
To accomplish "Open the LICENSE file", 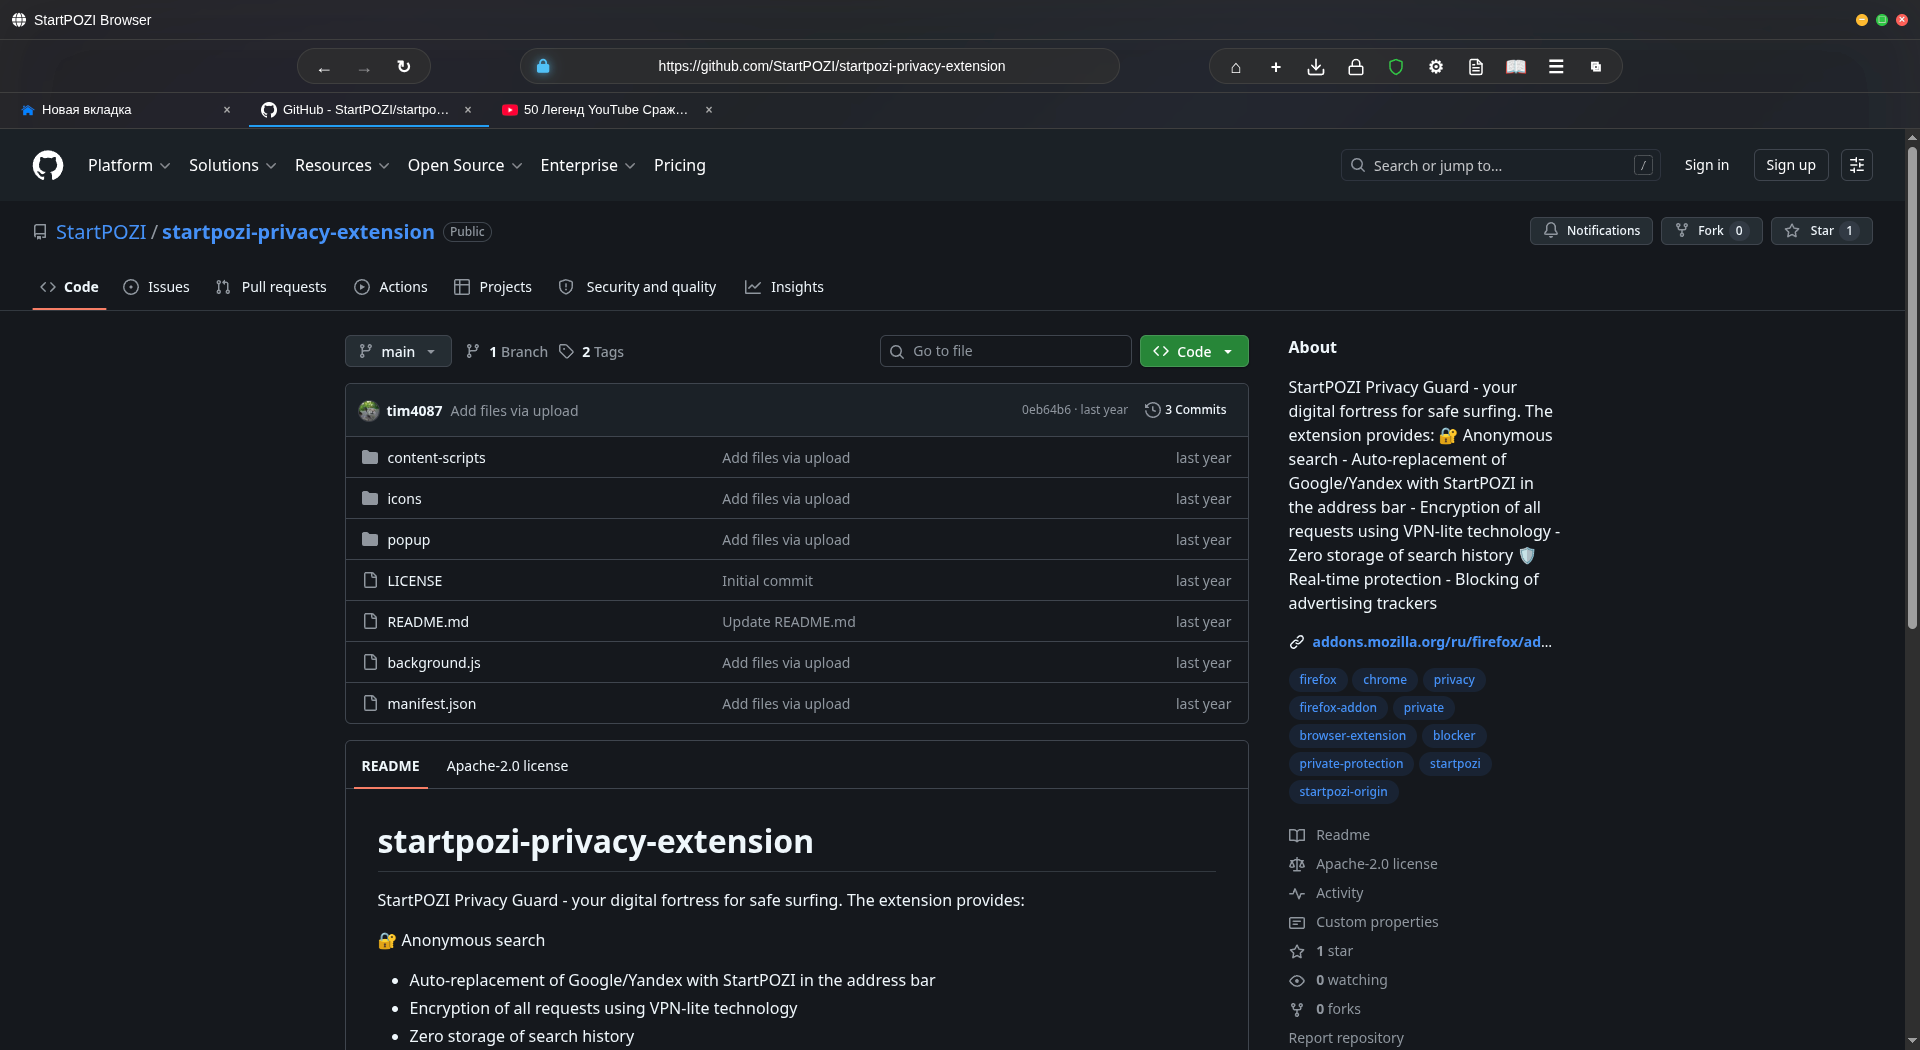I will (414, 581).
